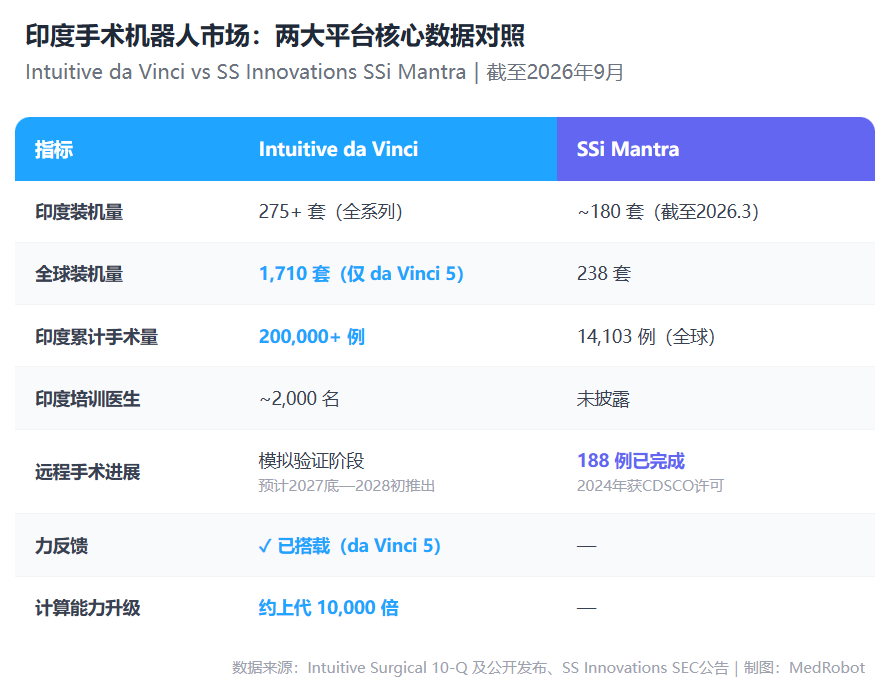Screen dimensions: 880x693
Task: Select the value 200,000+ 例
Action: click(312, 337)
